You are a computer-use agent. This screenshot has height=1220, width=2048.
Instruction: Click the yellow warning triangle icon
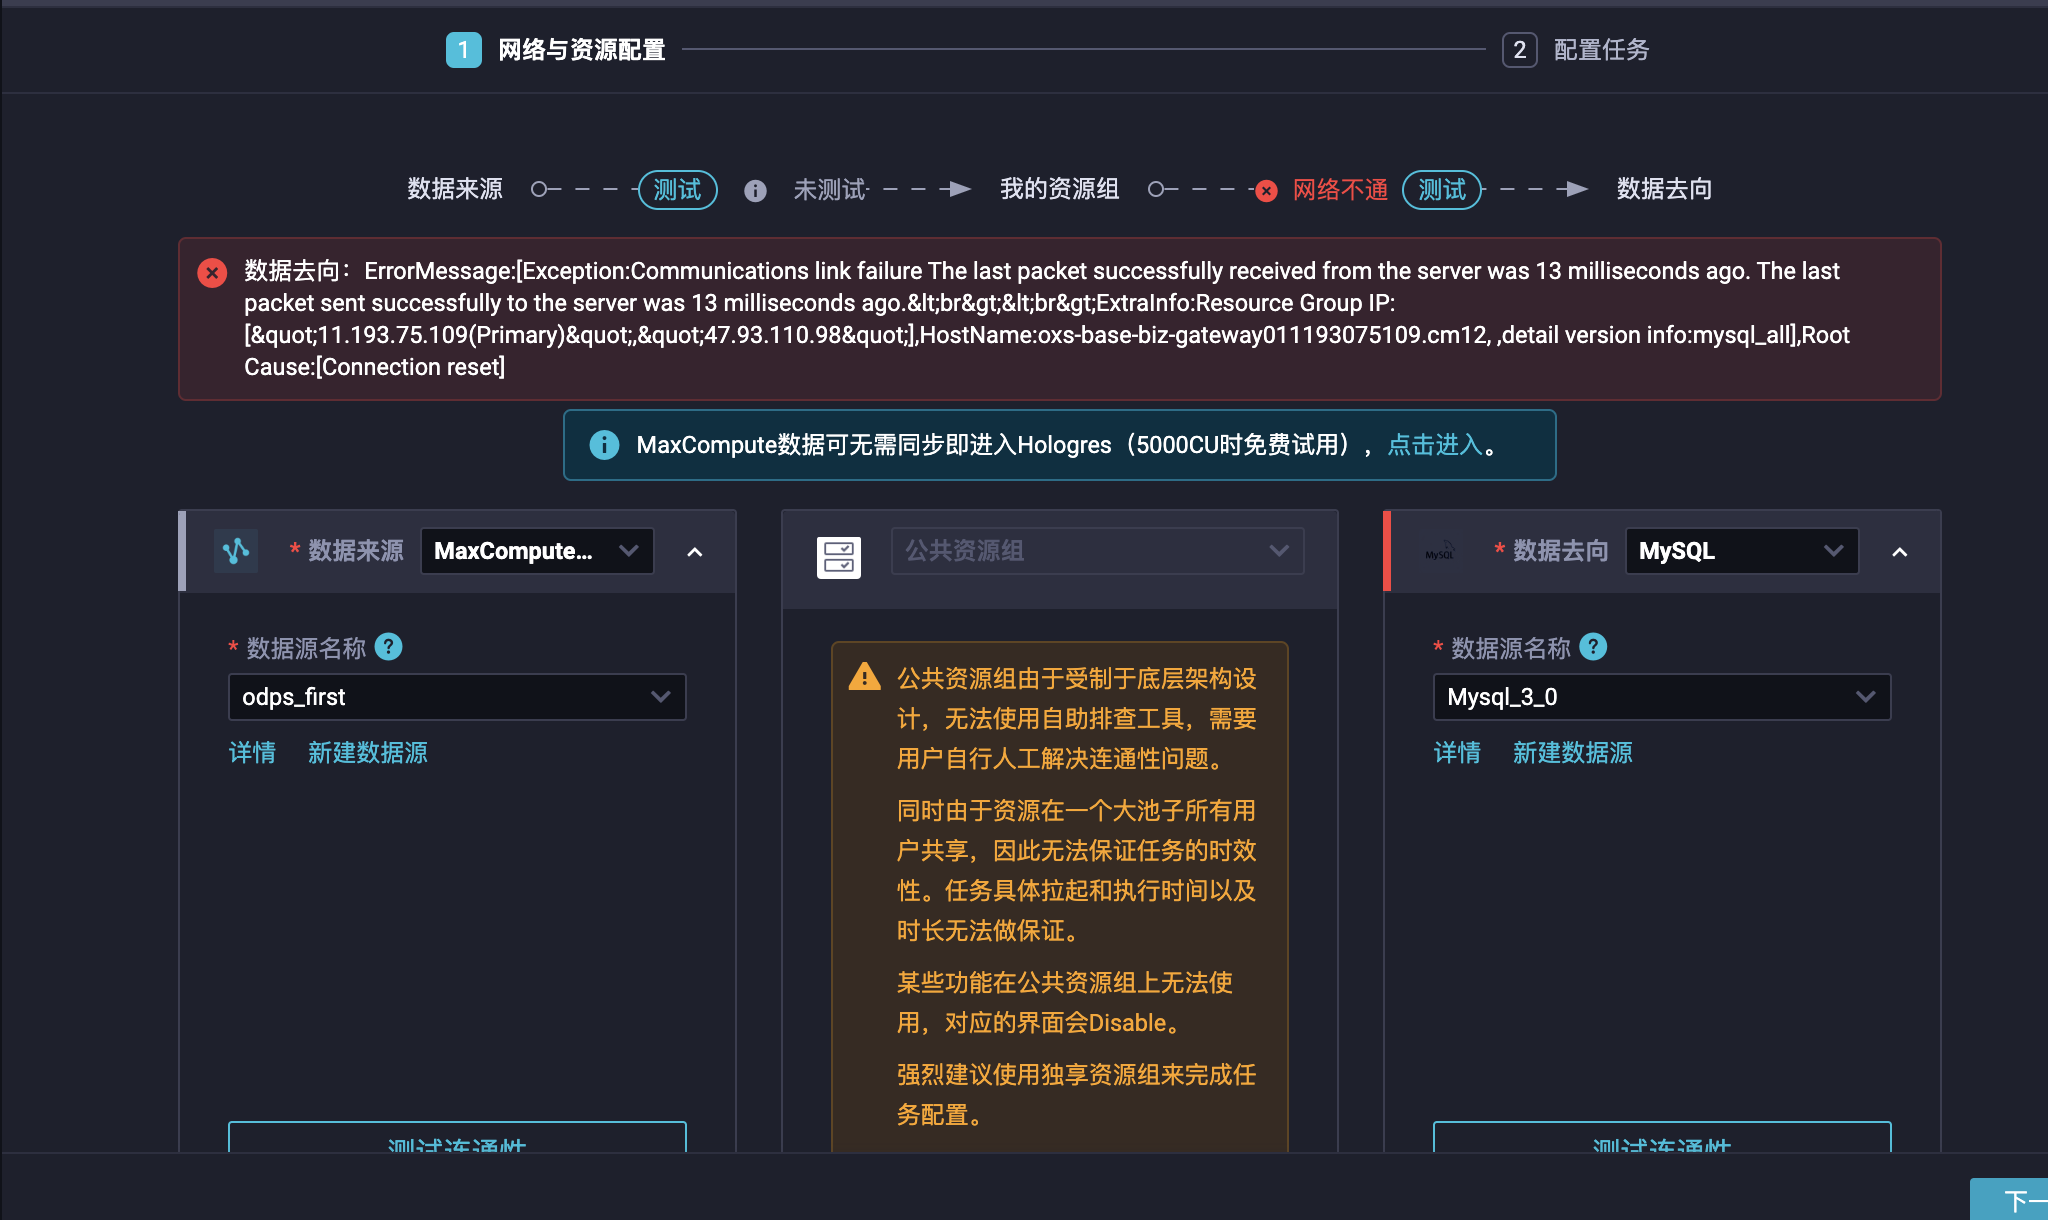[x=864, y=678]
